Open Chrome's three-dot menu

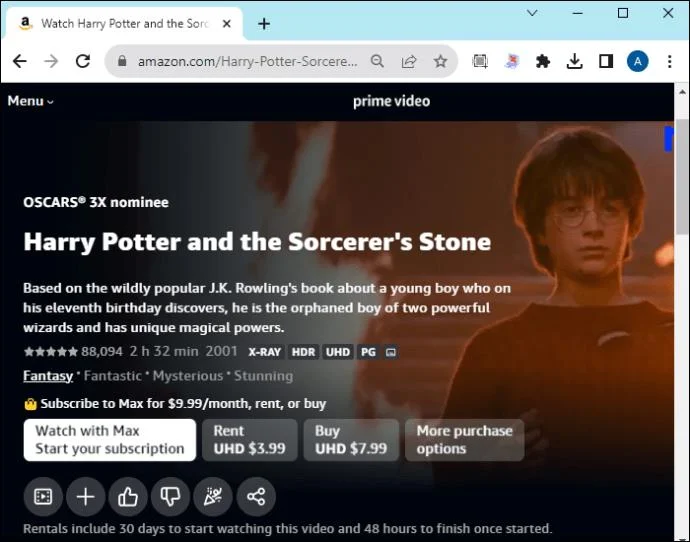[669, 61]
